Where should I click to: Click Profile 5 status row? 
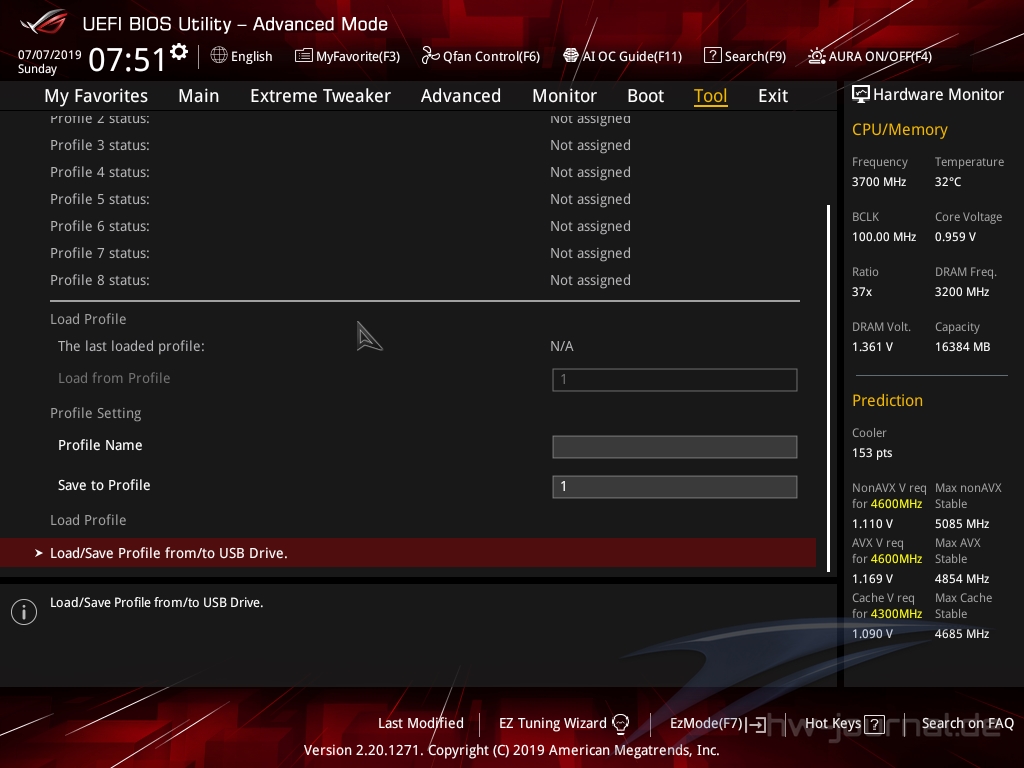tap(424, 199)
